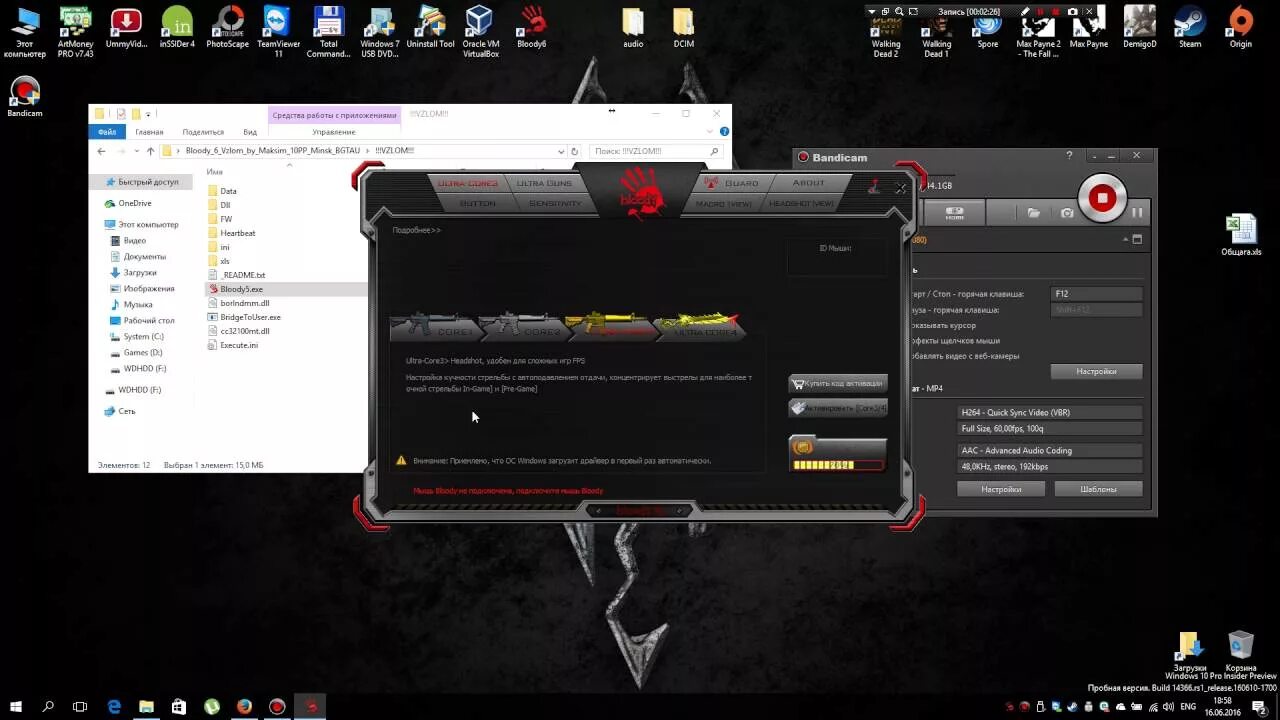Click upper 'Настройки' button in Bandicam
The height and width of the screenshot is (720, 1280).
coord(1096,371)
